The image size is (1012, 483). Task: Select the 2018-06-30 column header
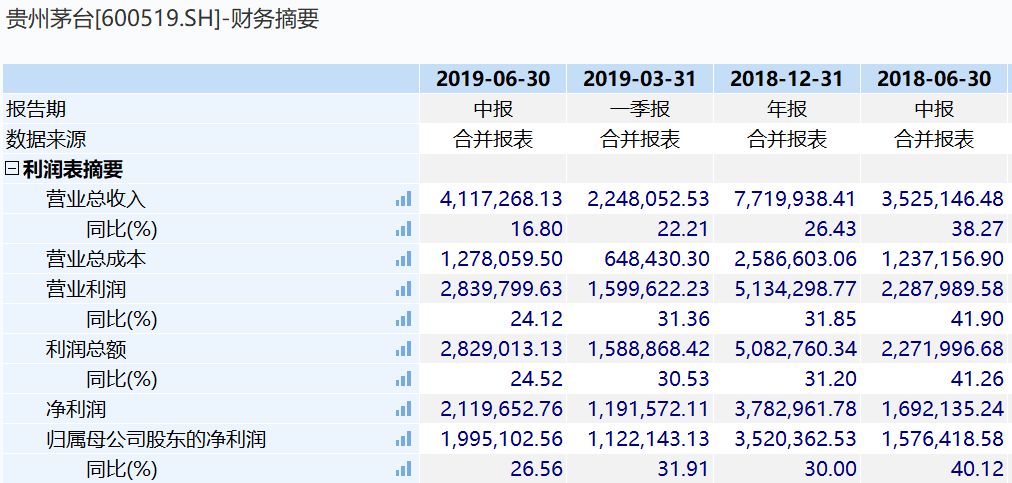coord(933,79)
